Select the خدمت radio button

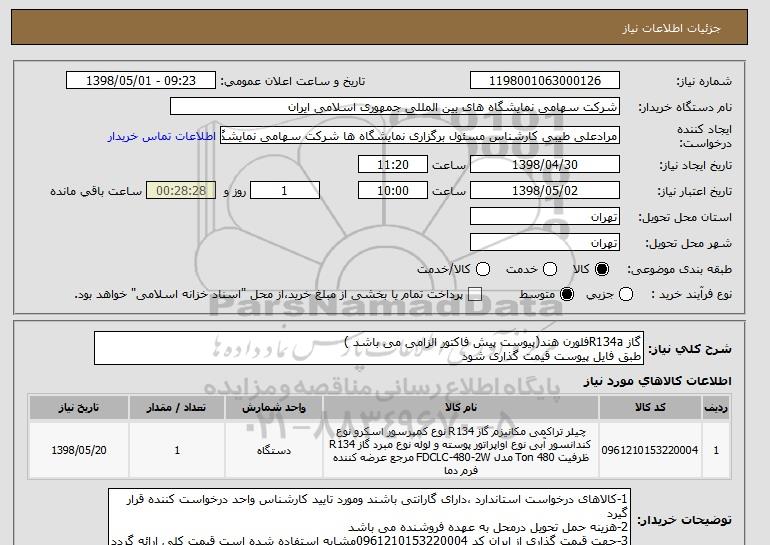(x=550, y=269)
